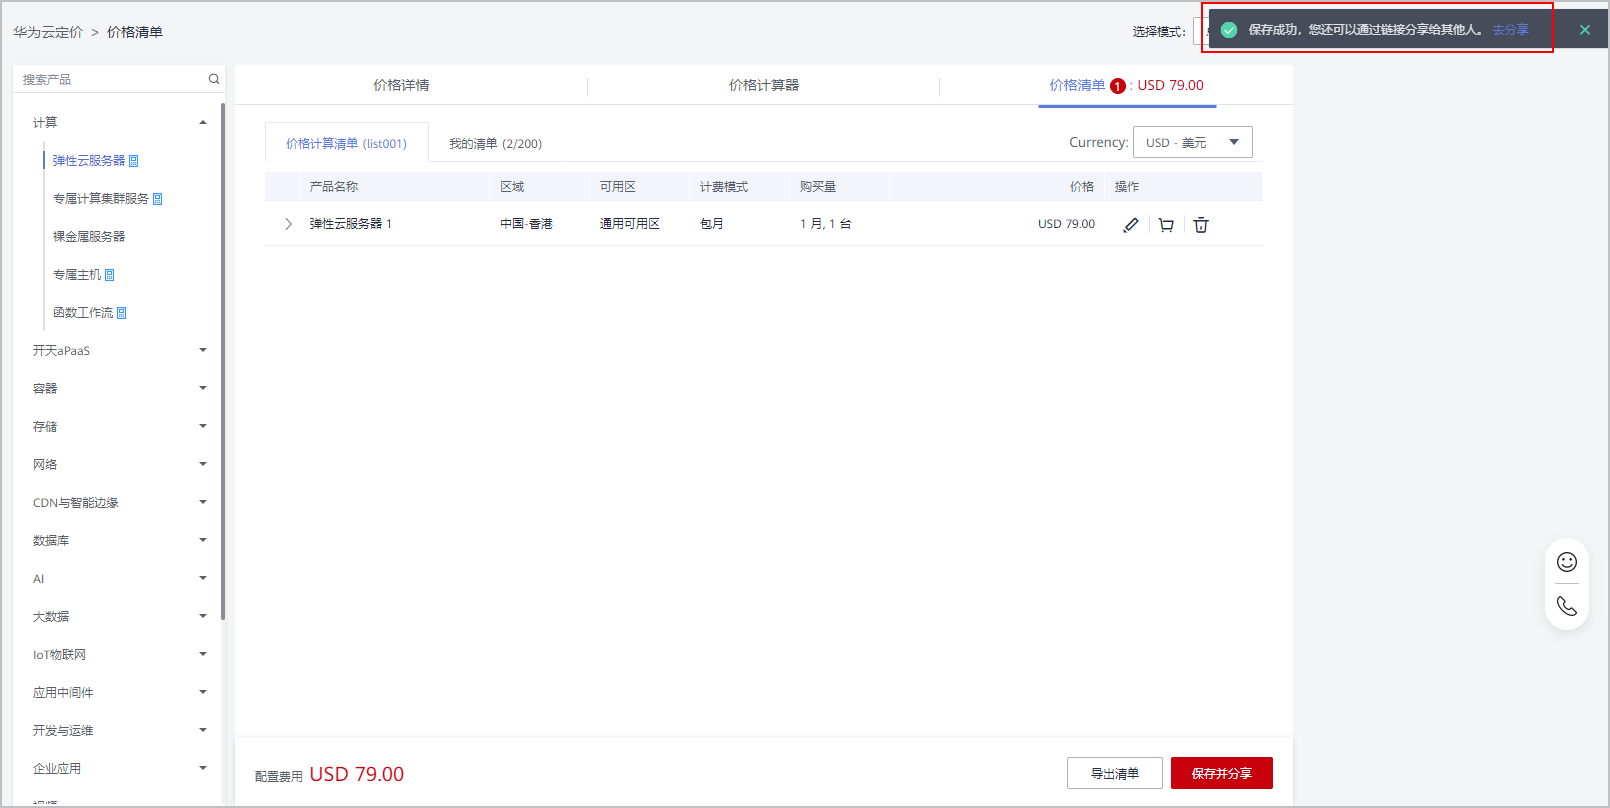Viewport: 1610px width, 808px height.
Task: Expand the 存储 category
Action: (x=203, y=426)
